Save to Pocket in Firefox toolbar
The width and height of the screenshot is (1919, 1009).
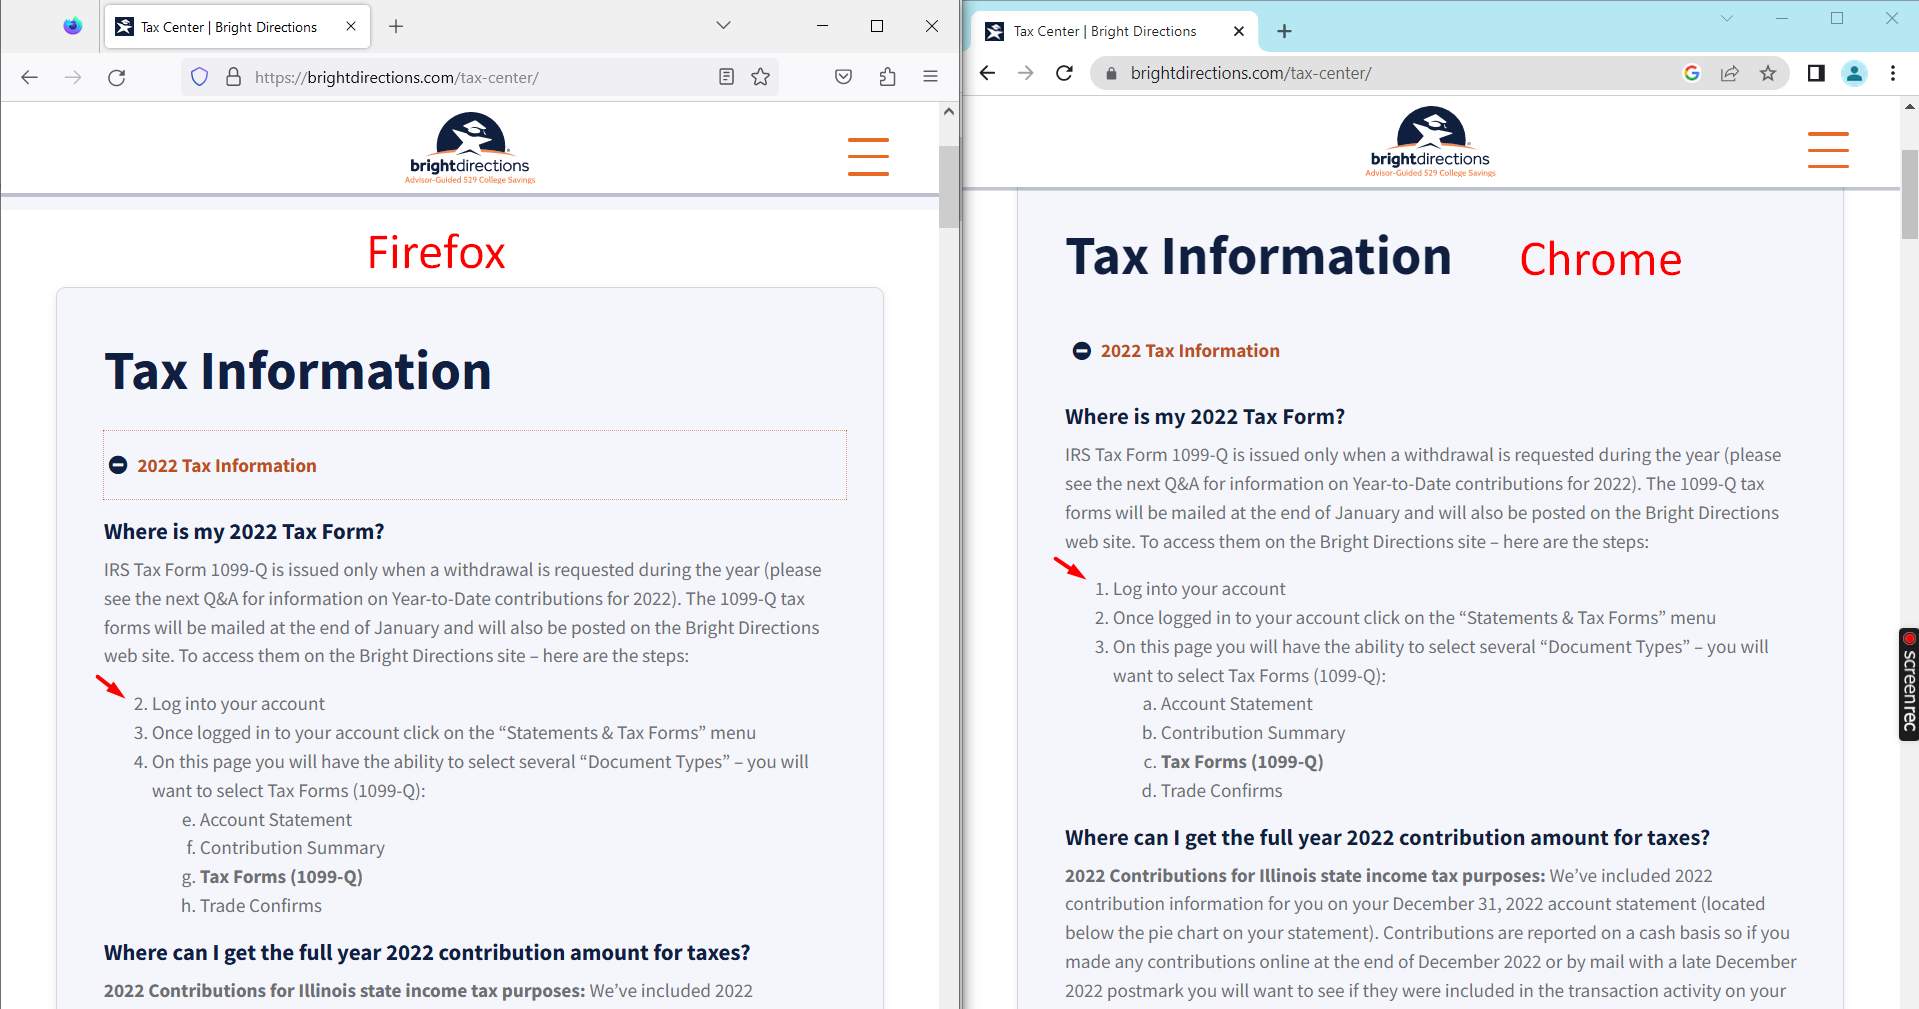point(844,77)
